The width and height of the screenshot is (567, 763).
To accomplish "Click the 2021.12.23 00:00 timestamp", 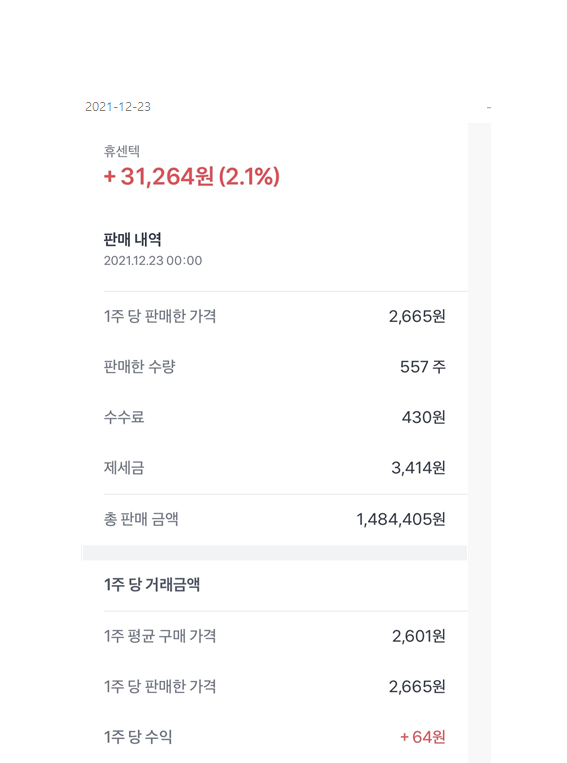I will pos(153,261).
